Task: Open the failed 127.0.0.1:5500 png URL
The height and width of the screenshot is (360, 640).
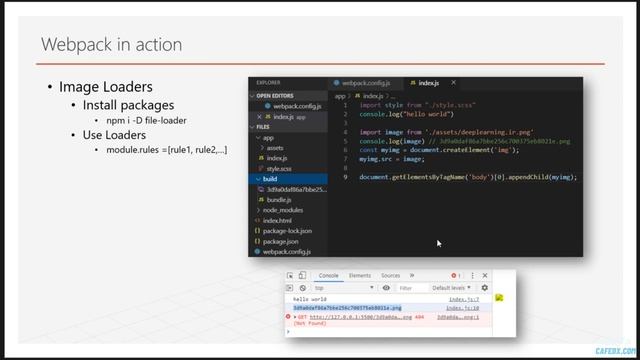Action: 360,317
